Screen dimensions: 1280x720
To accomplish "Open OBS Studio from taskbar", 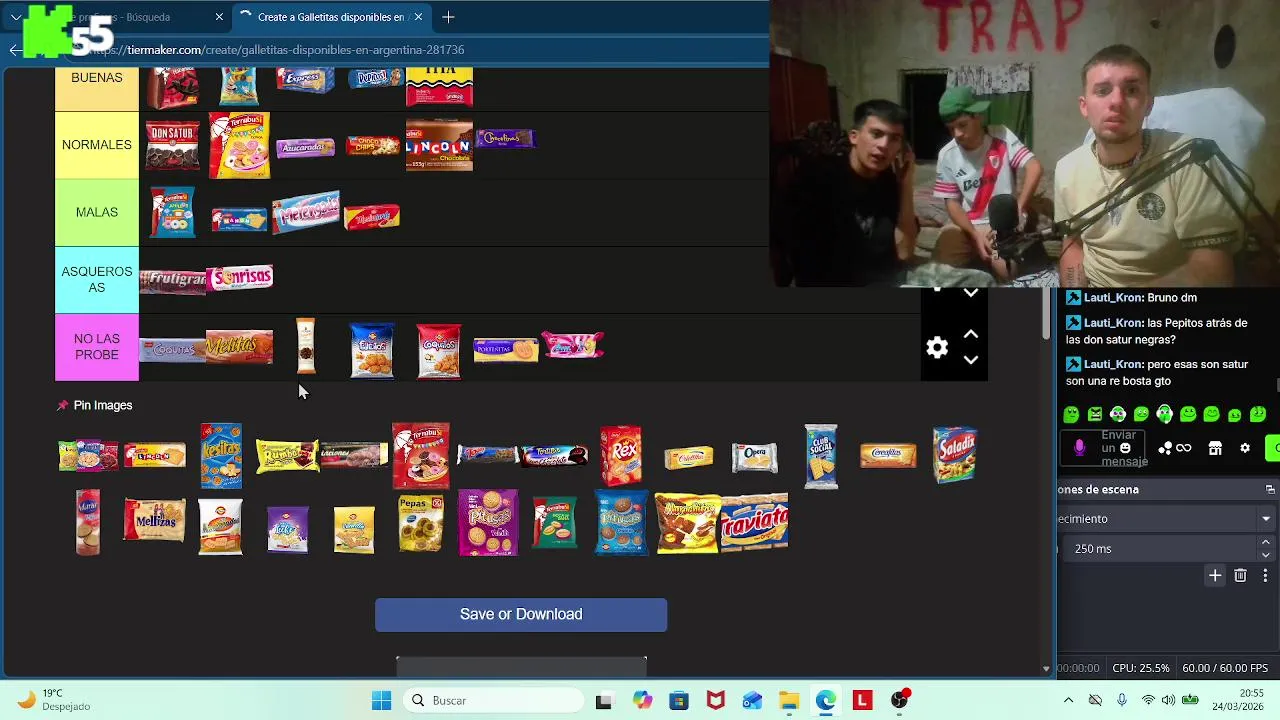I will pyautogui.click(x=899, y=700).
